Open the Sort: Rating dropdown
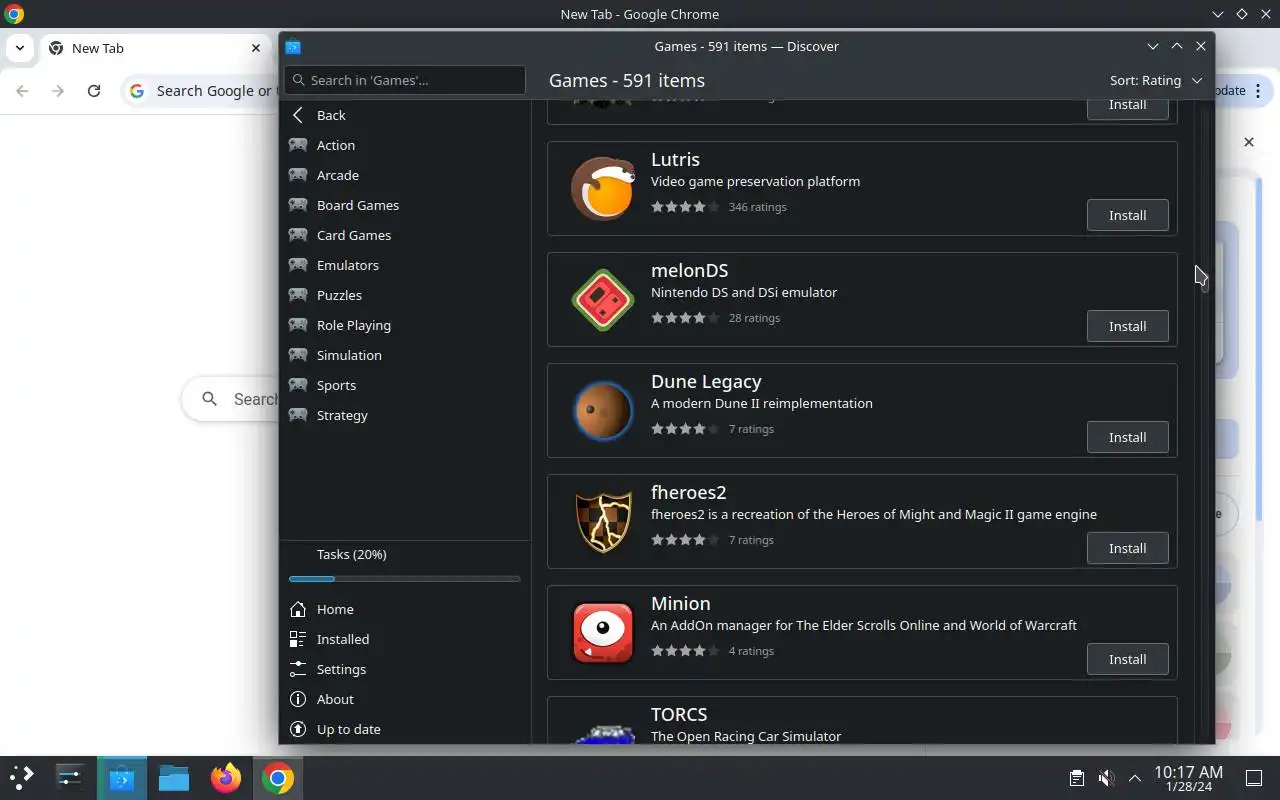Screen dimensions: 1280x800 [1155, 80]
